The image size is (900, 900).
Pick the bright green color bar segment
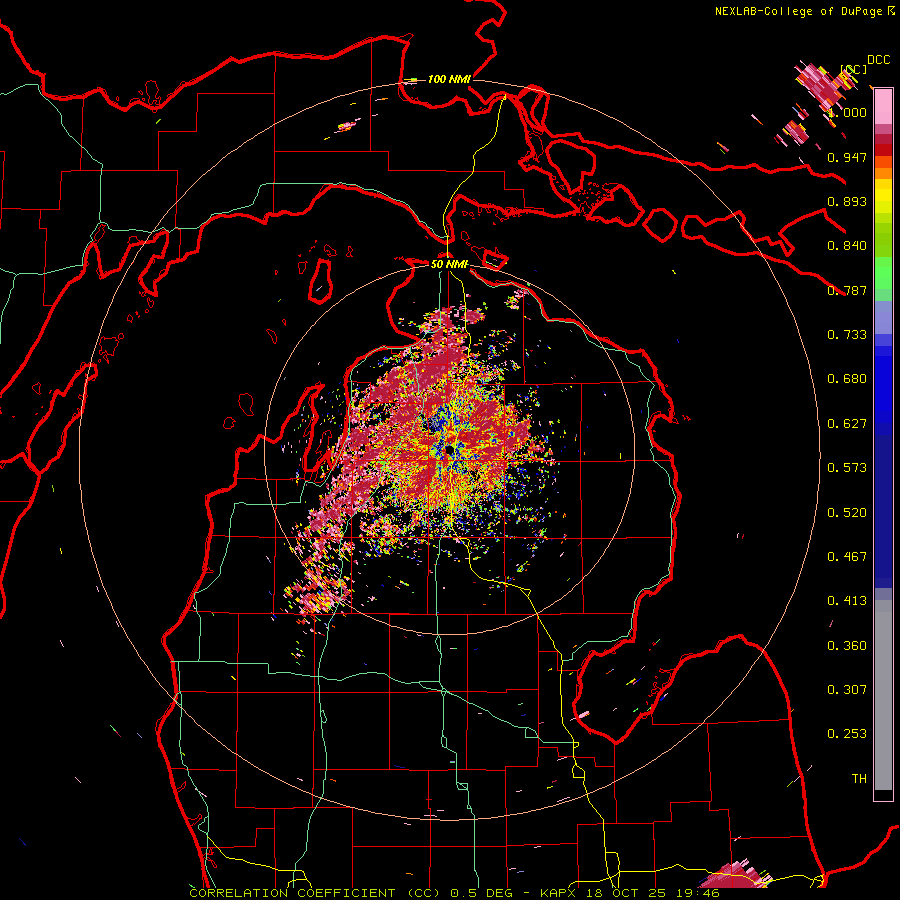[883, 273]
